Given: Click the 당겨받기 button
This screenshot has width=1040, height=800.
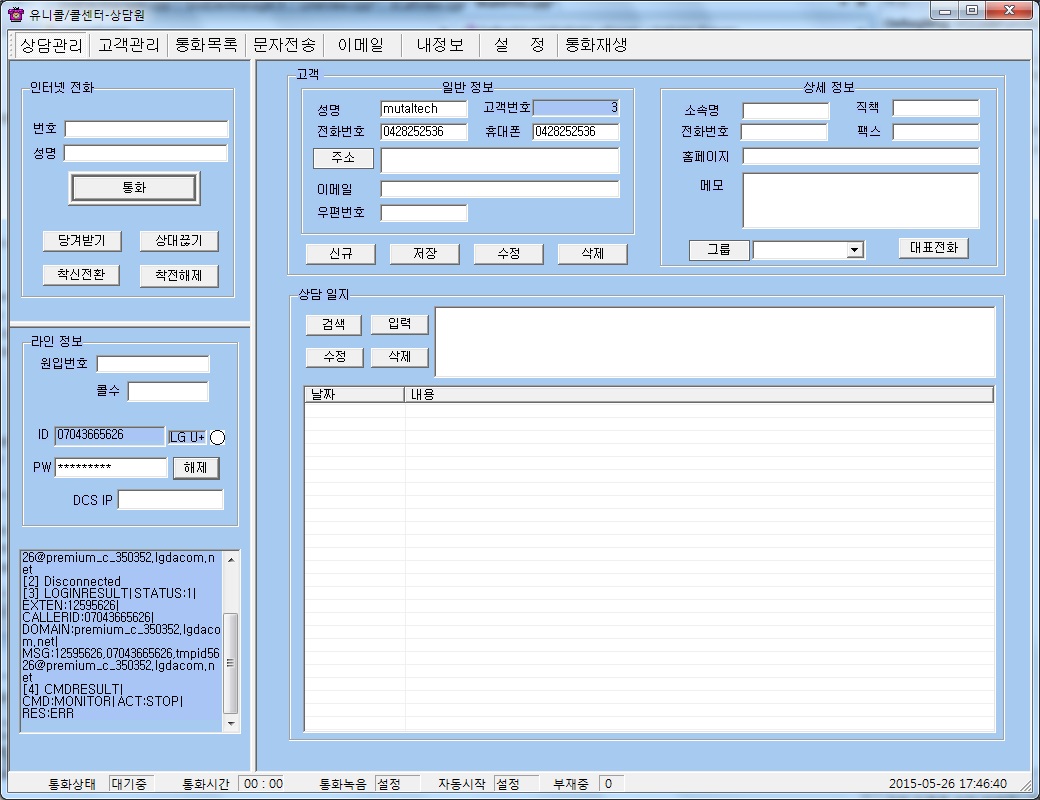Looking at the screenshot, I should [x=82, y=241].
